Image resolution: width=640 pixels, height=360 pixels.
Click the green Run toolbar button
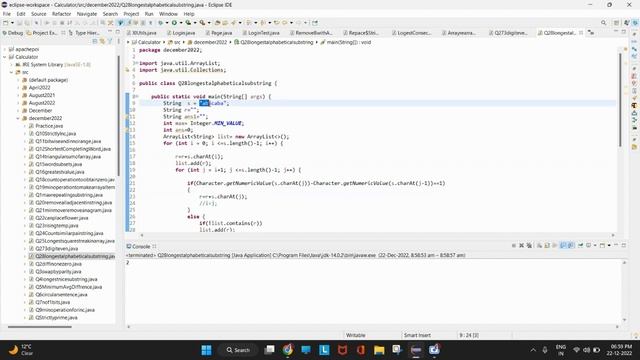(174, 23)
